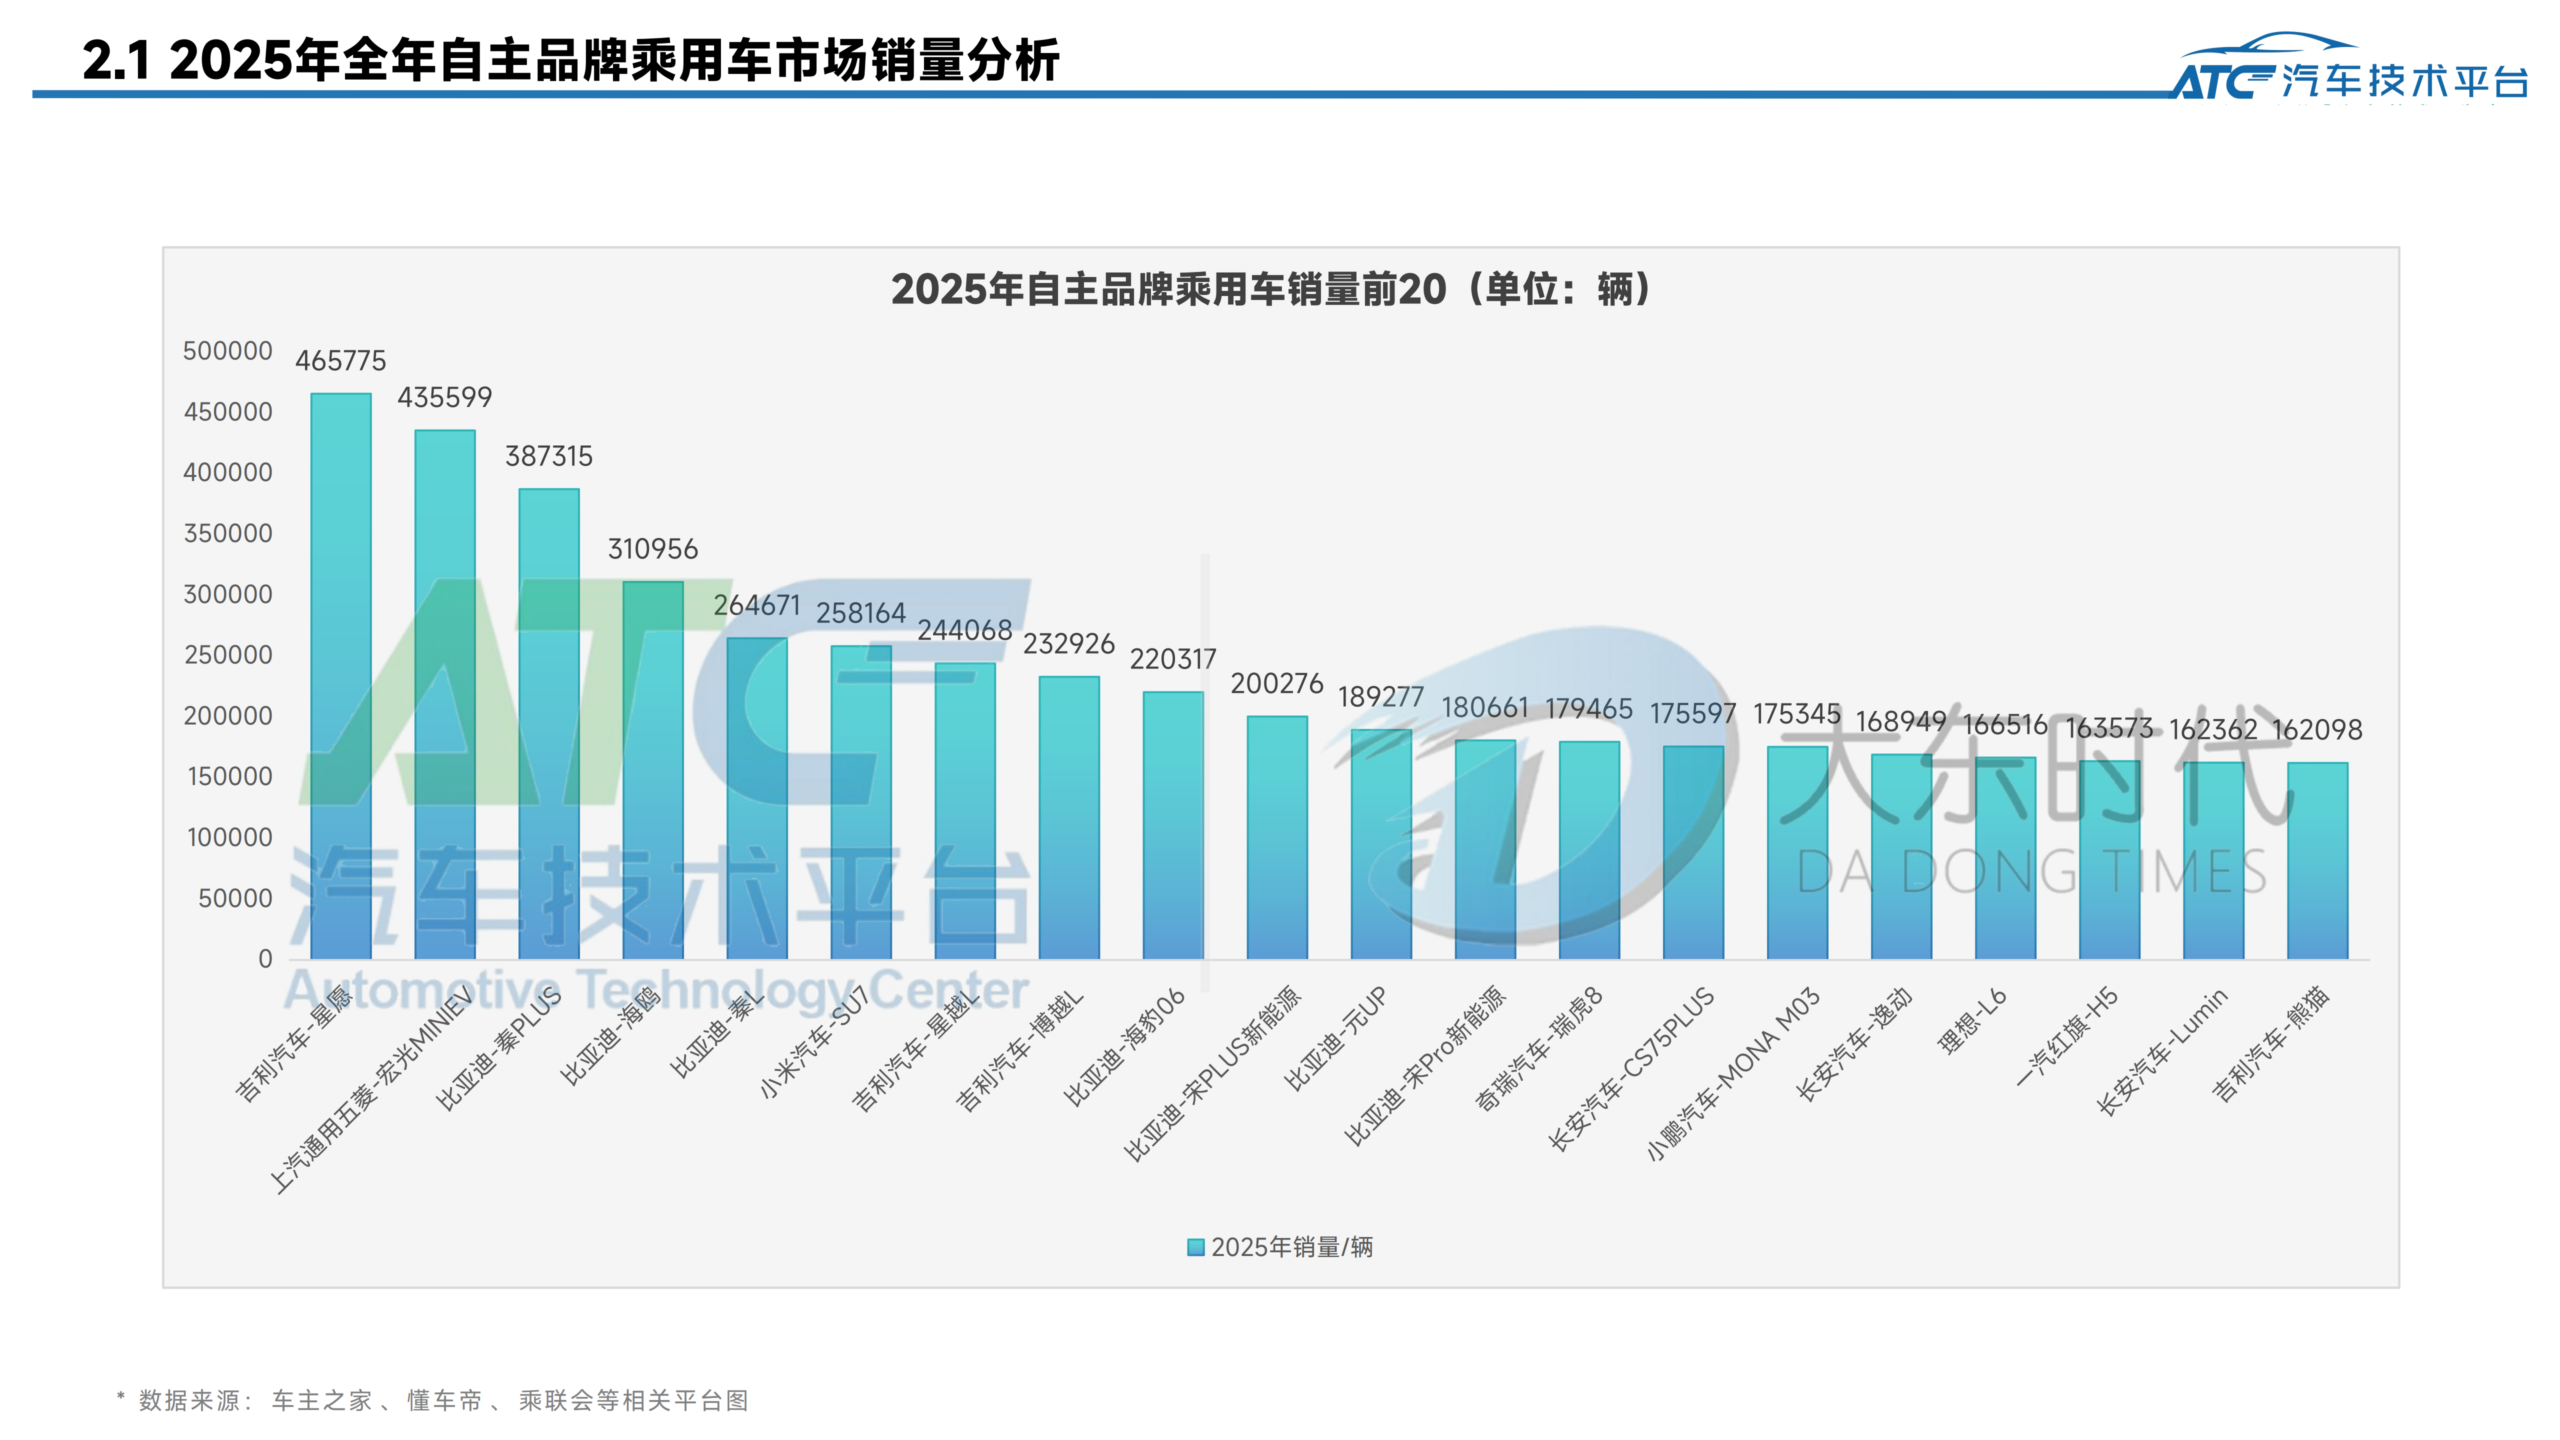Screen dimensions: 2560x1440
Task: Click the slide heading 2.1 2025年全年自主品牌乘用车市场销量分析
Action: point(570,60)
